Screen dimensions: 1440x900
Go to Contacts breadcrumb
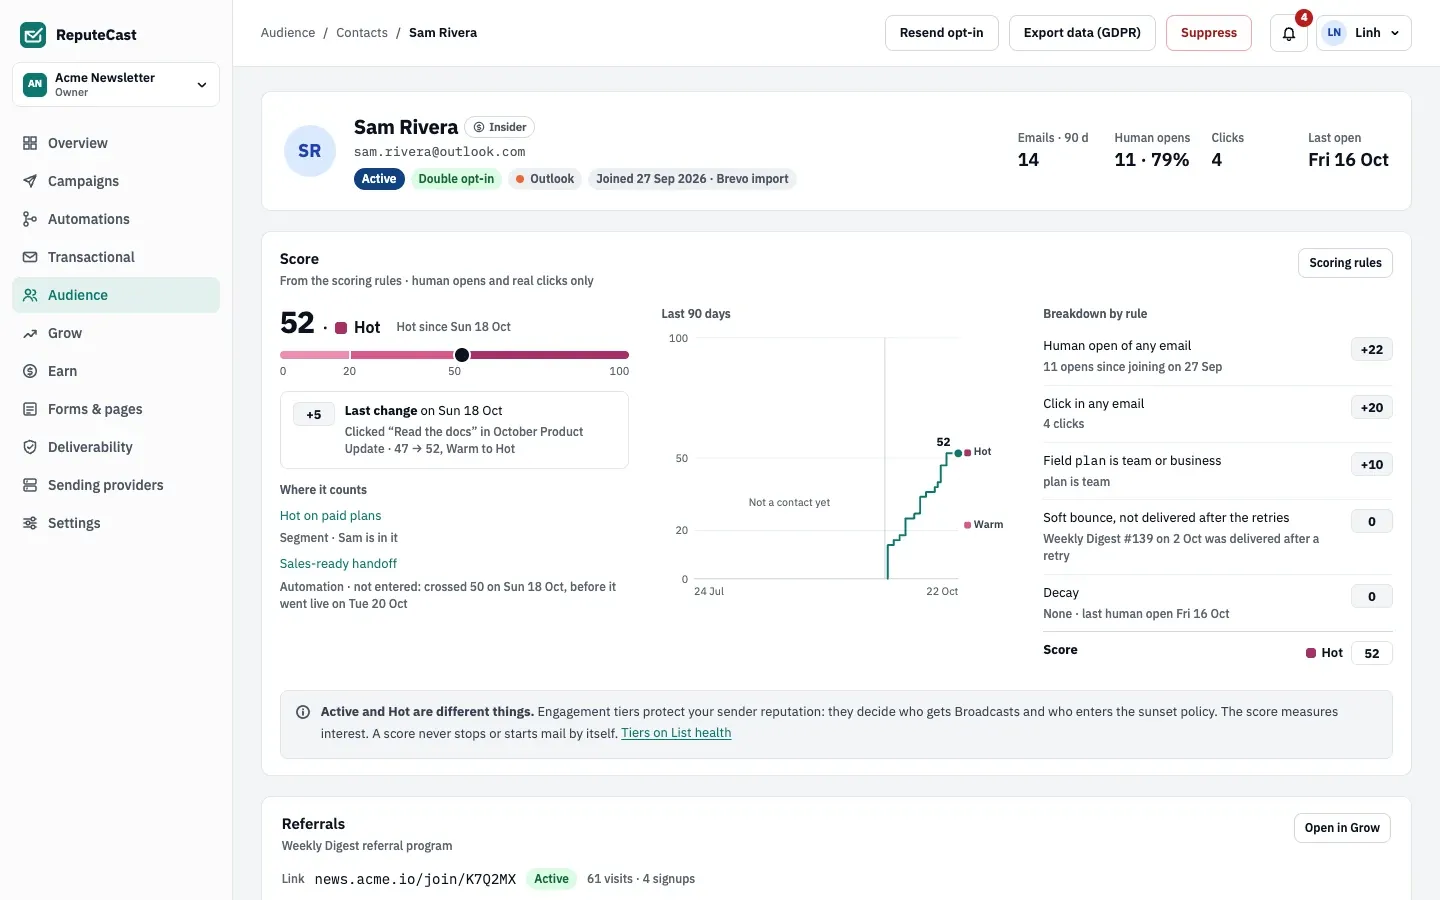(362, 33)
